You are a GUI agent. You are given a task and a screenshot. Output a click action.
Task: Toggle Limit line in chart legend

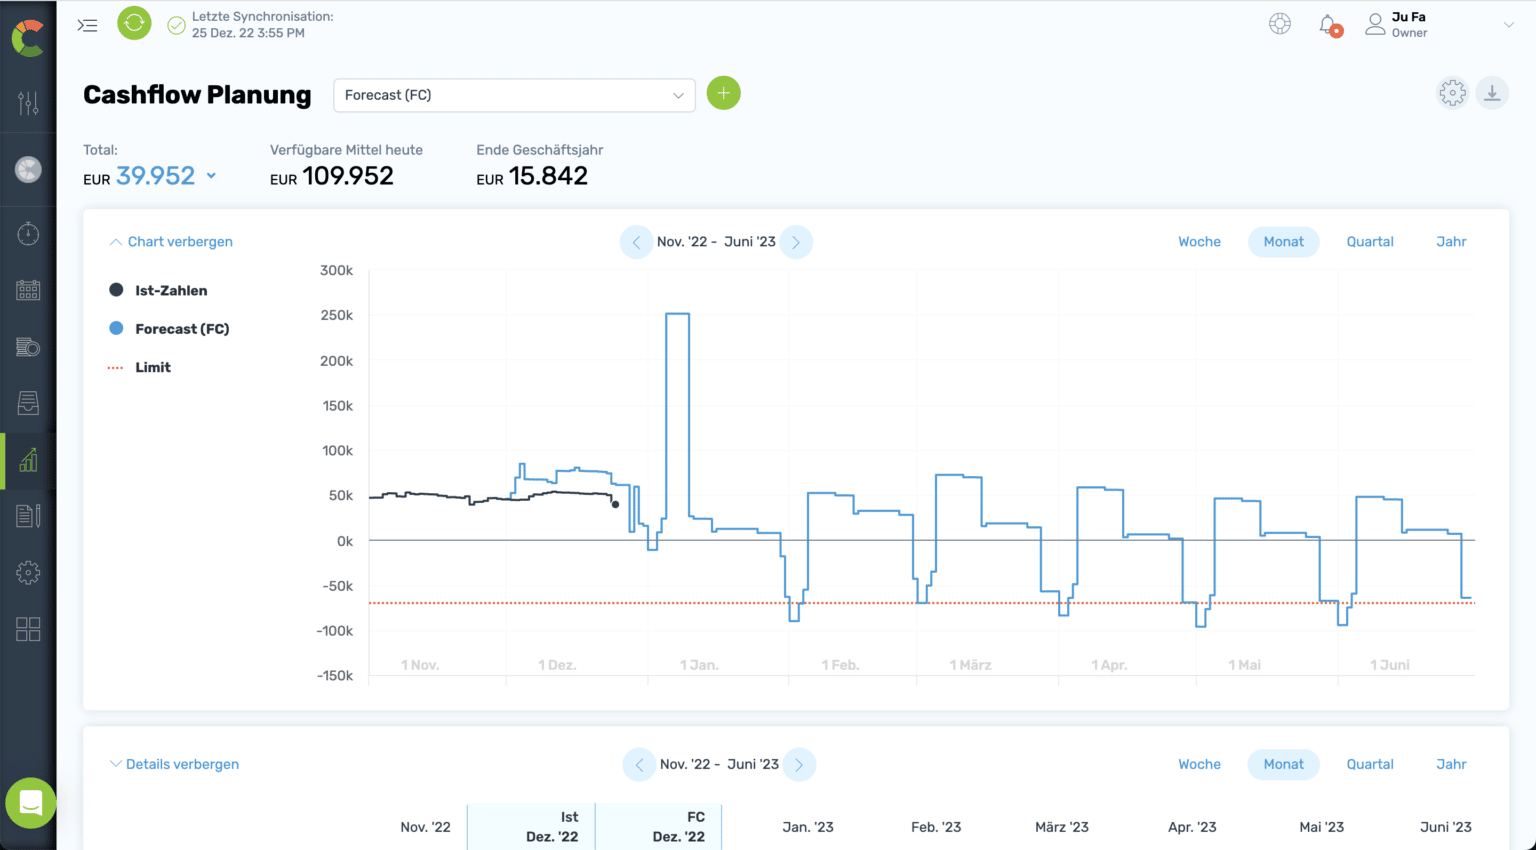[152, 368]
